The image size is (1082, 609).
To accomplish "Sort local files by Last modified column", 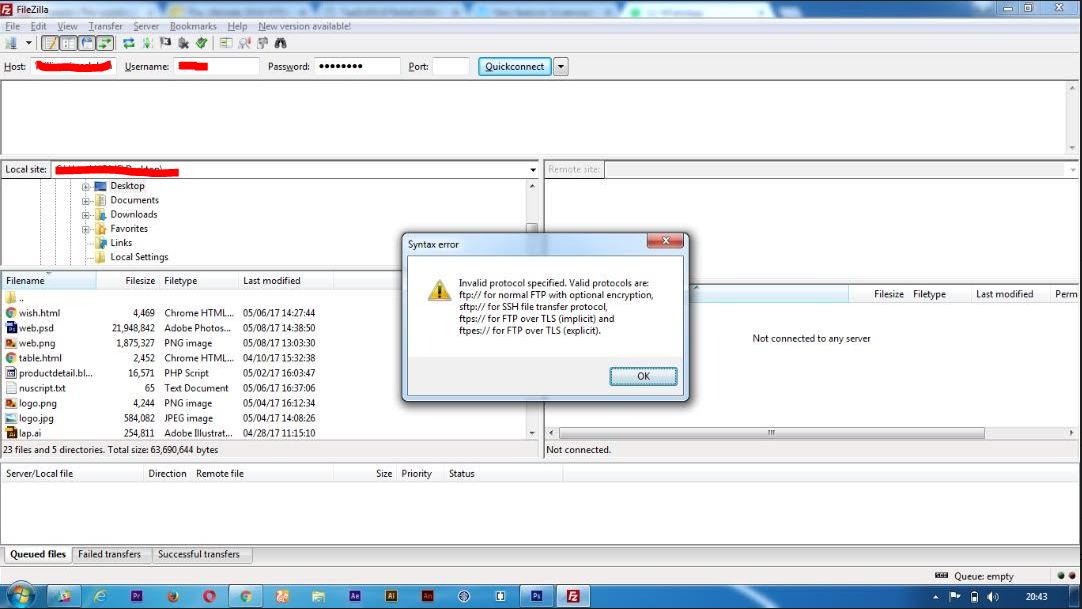I will 286,281.
